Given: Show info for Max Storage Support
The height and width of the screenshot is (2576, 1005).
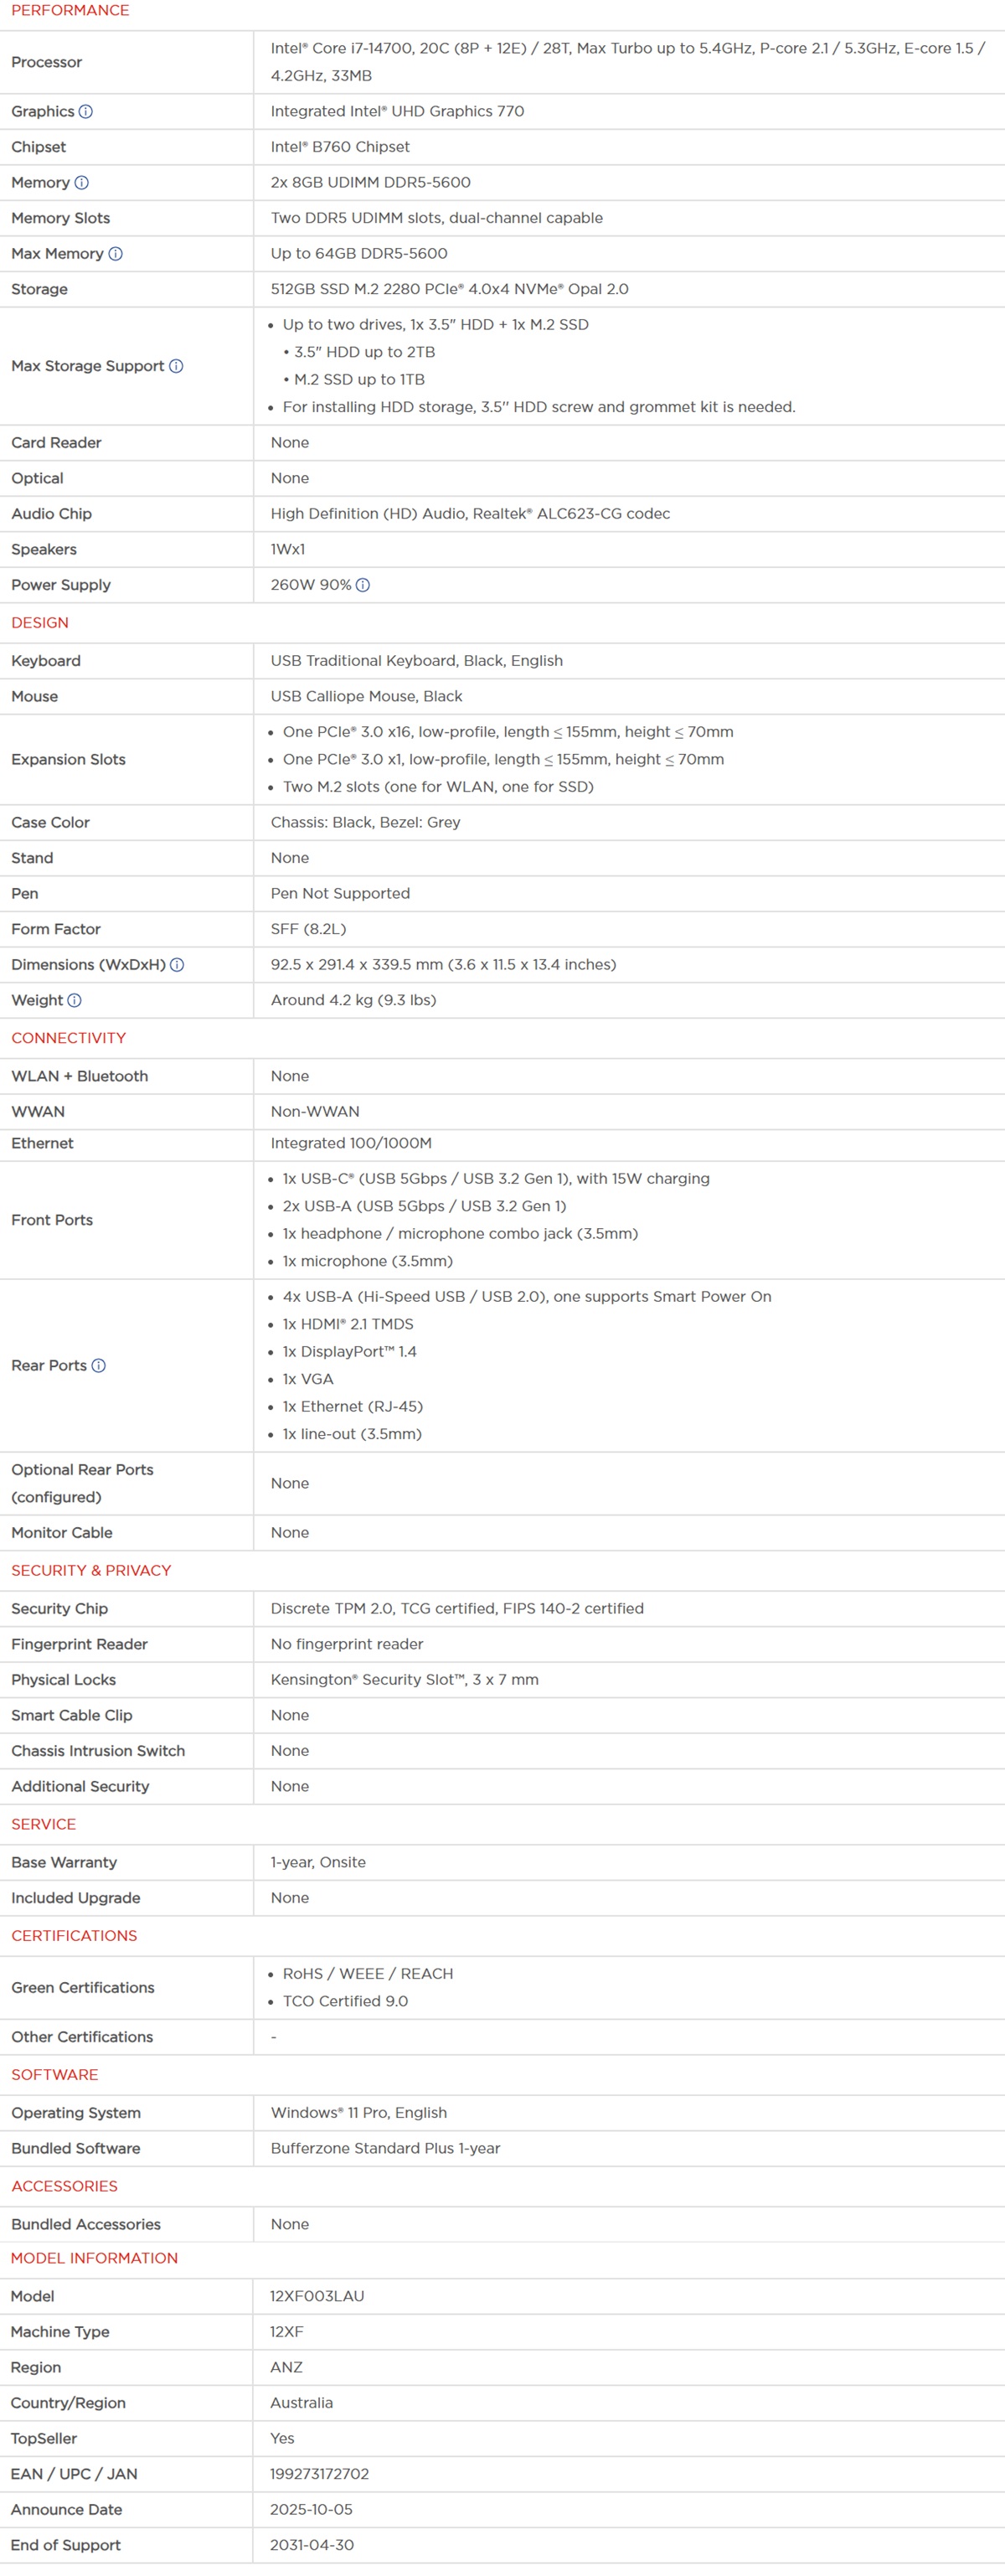Looking at the screenshot, I should click(176, 366).
